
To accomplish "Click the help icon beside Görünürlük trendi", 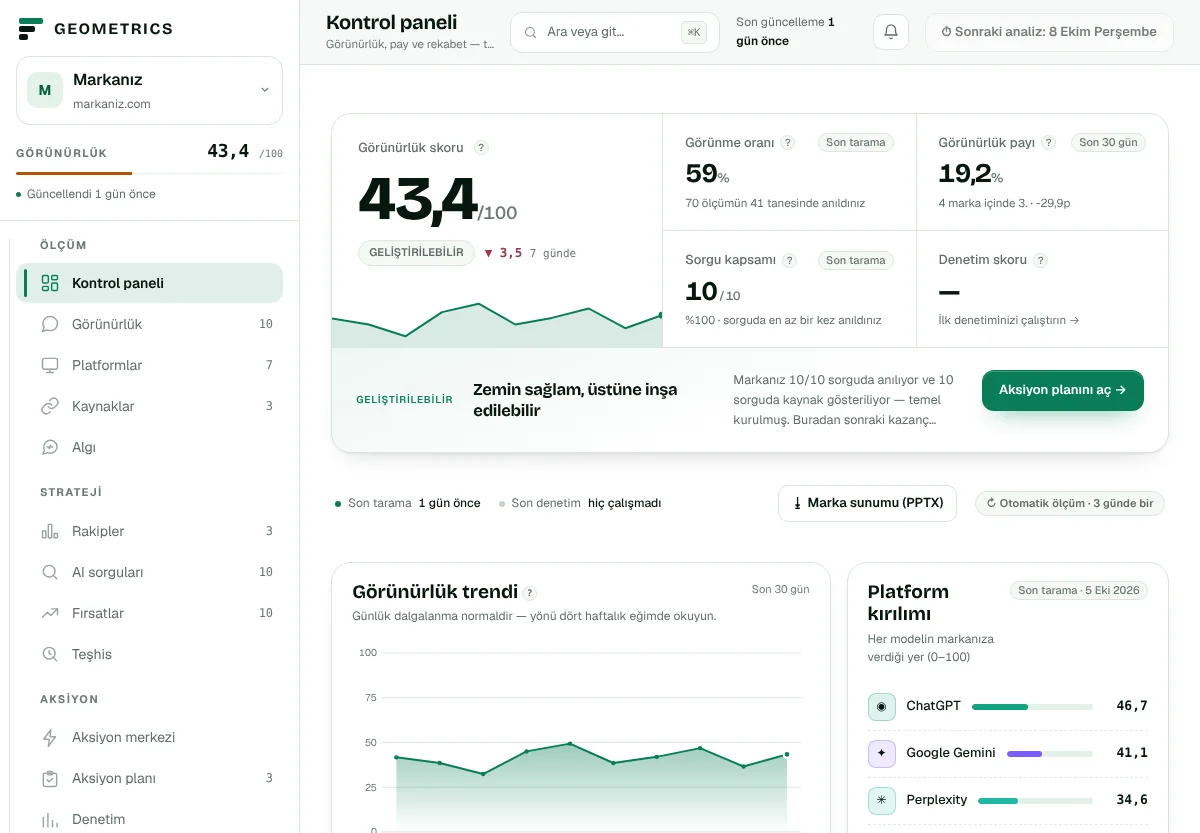I will pyautogui.click(x=530, y=593).
